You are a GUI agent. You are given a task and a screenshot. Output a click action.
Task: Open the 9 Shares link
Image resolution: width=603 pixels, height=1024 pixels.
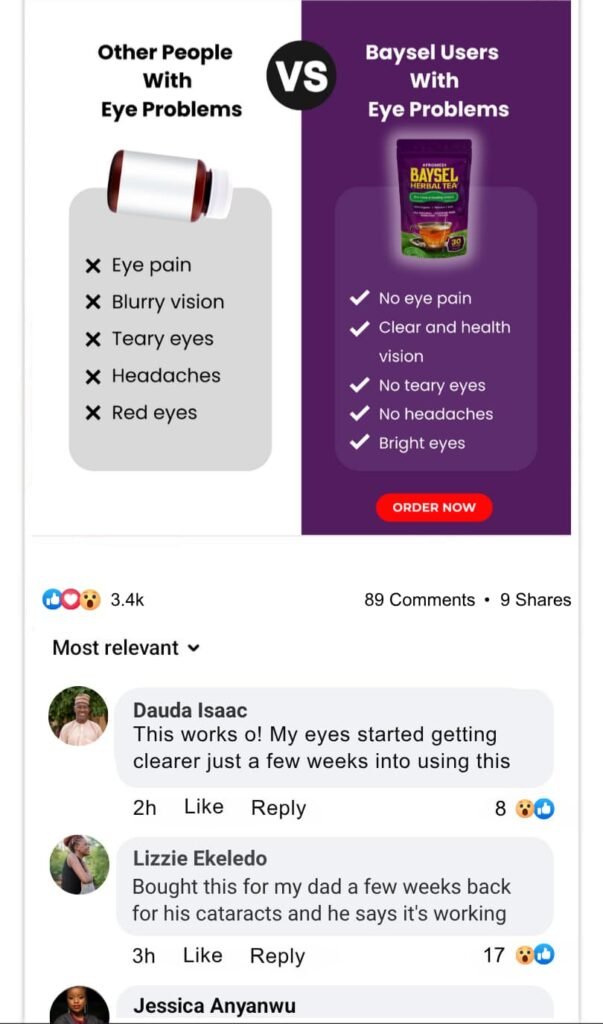pos(535,600)
